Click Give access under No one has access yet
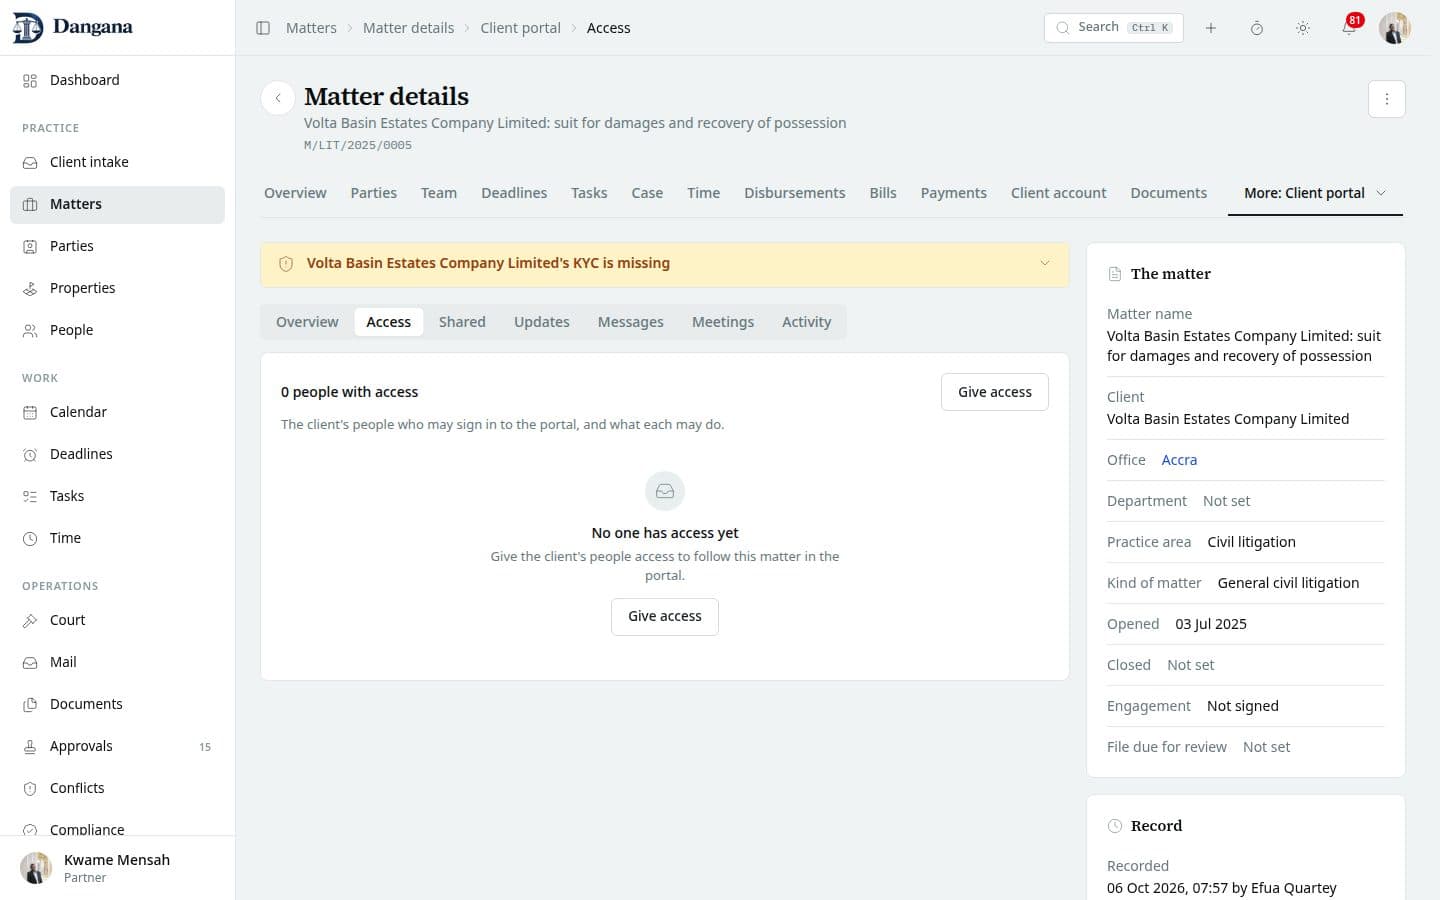The height and width of the screenshot is (900, 1440). [x=665, y=616]
